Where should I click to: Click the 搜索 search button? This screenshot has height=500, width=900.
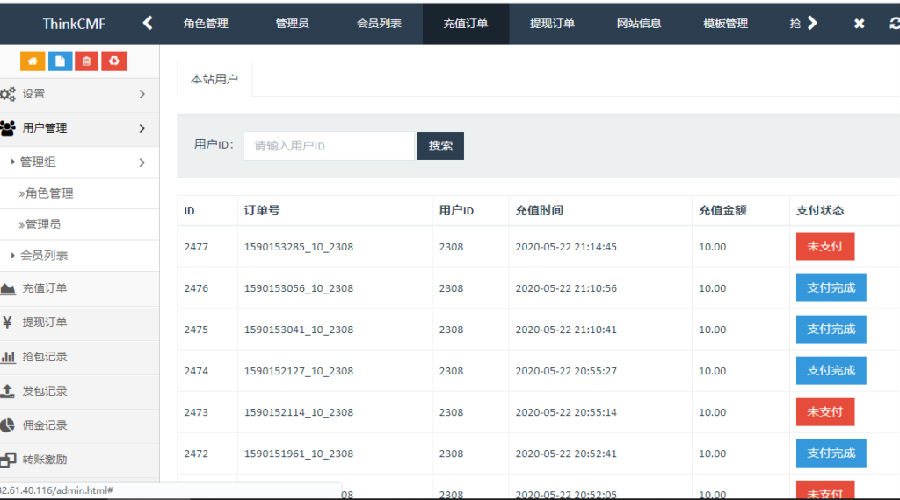(x=440, y=146)
